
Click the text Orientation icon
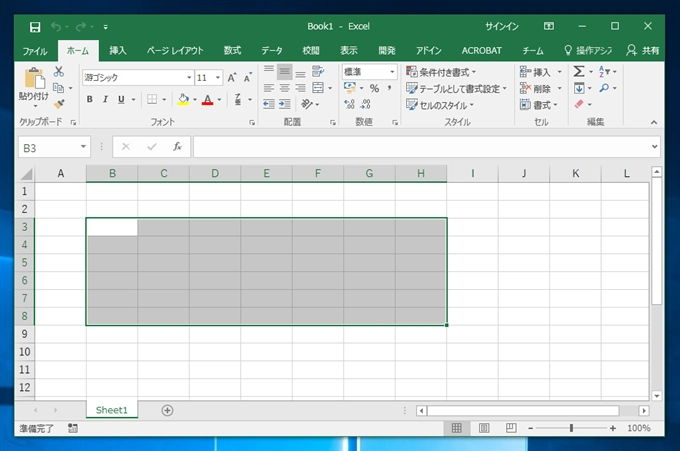307,104
